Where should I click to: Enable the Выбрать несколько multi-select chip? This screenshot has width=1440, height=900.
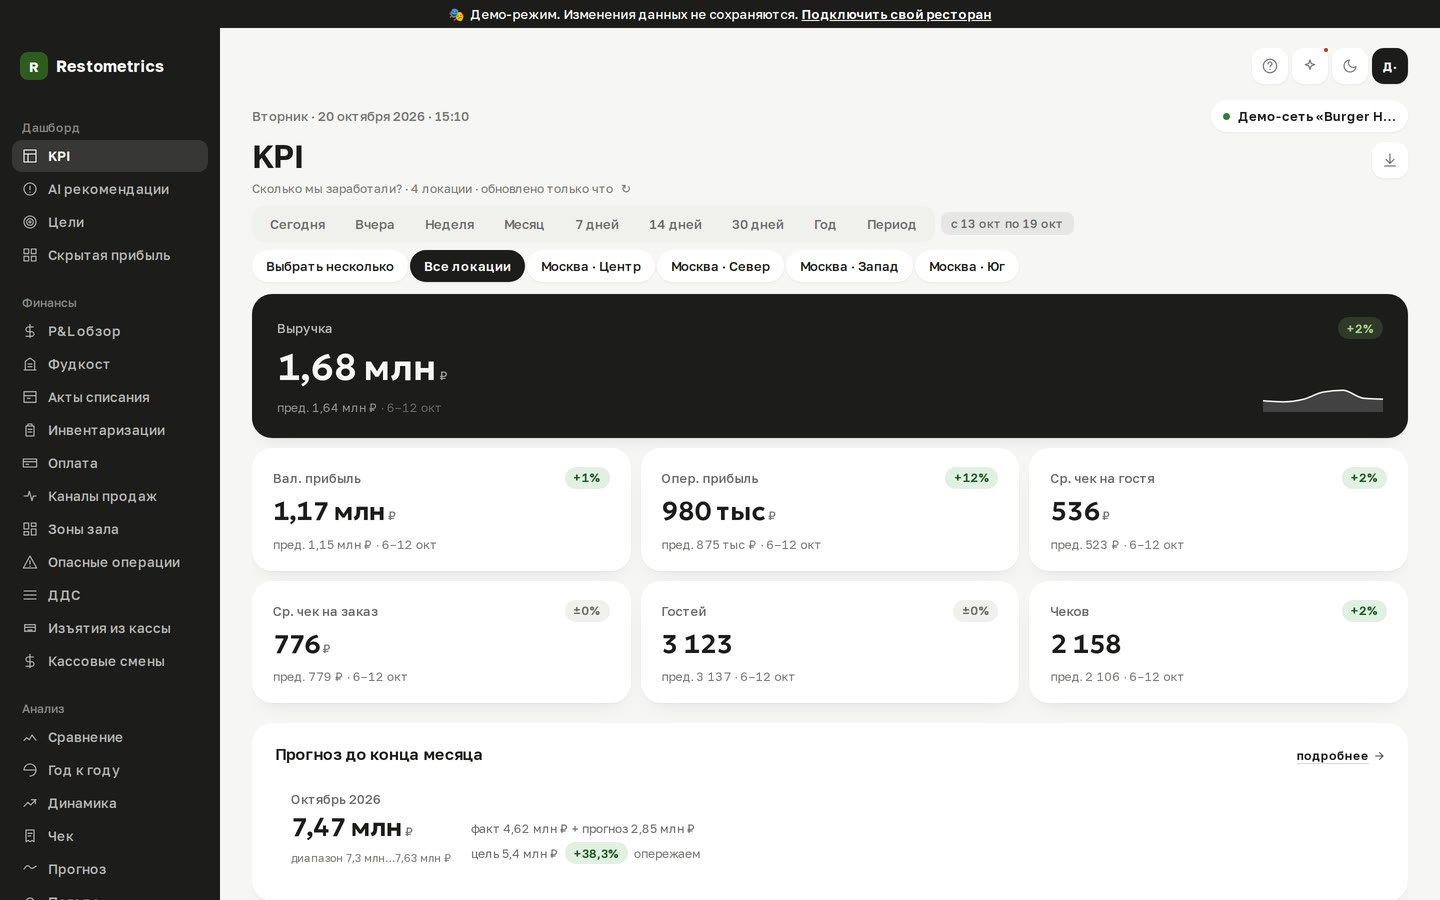pos(330,266)
